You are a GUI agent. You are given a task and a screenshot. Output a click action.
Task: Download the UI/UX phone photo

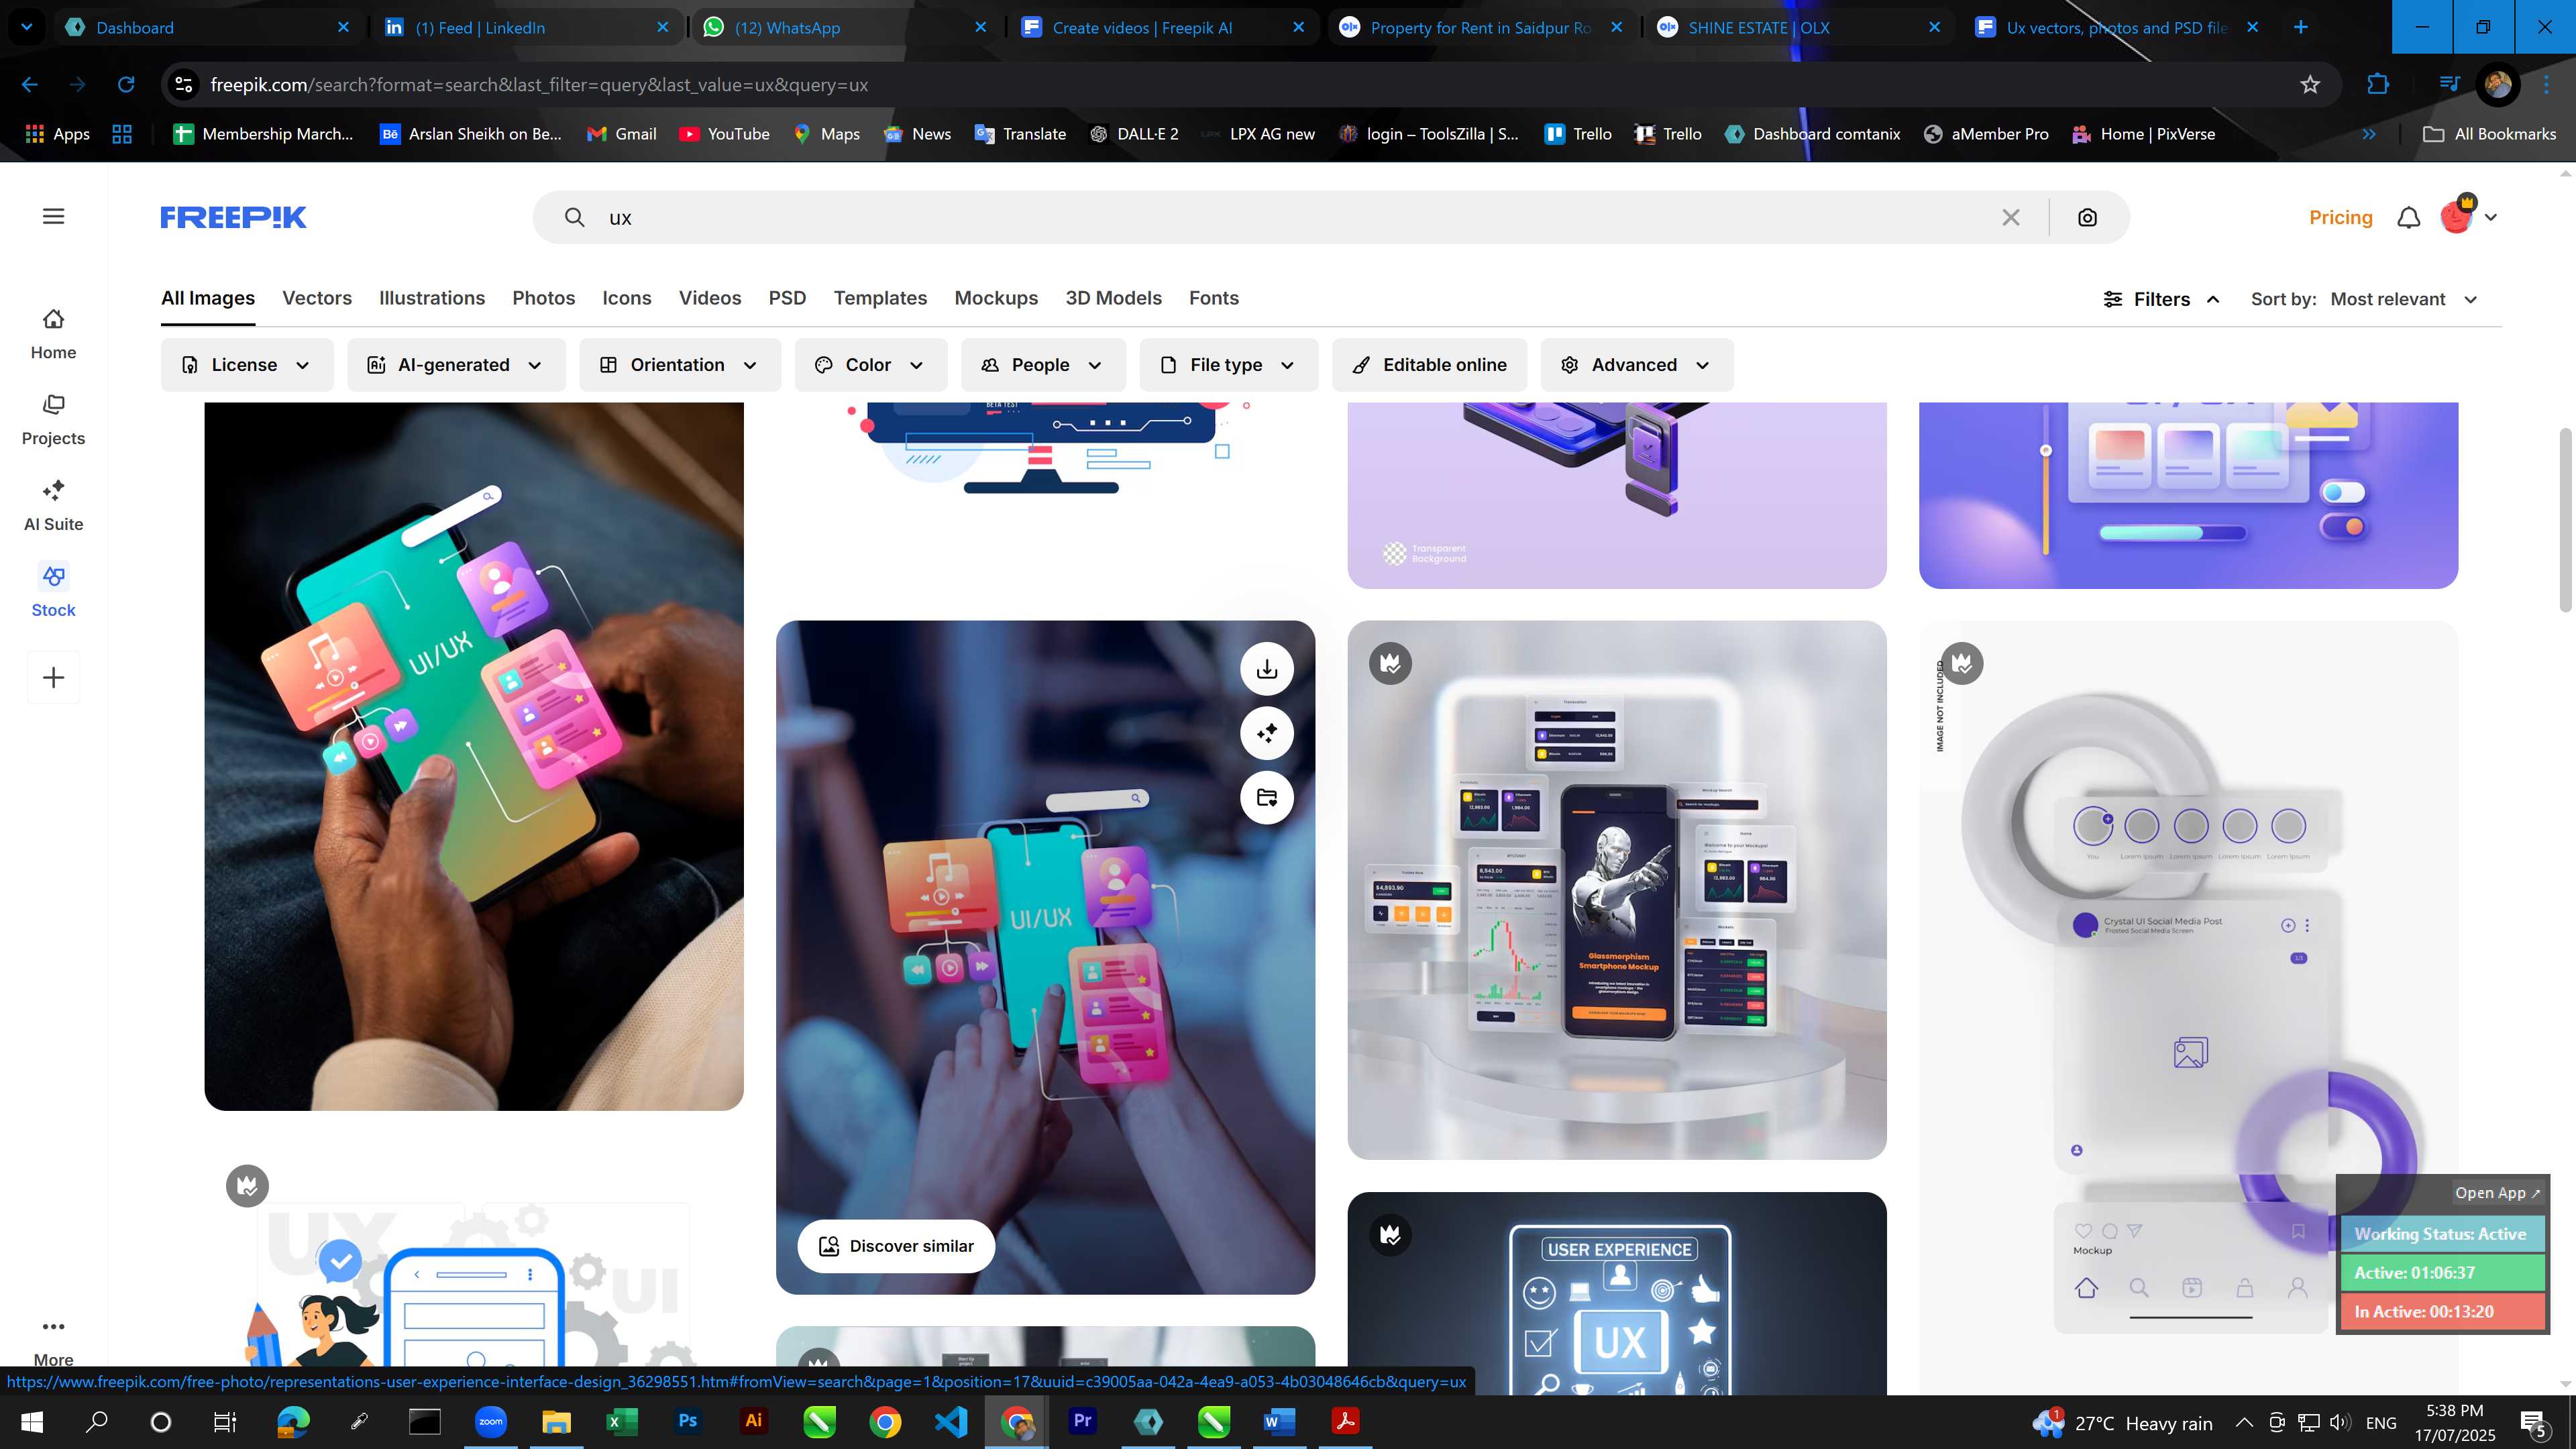pyautogui.click(x=1267, y=668)
